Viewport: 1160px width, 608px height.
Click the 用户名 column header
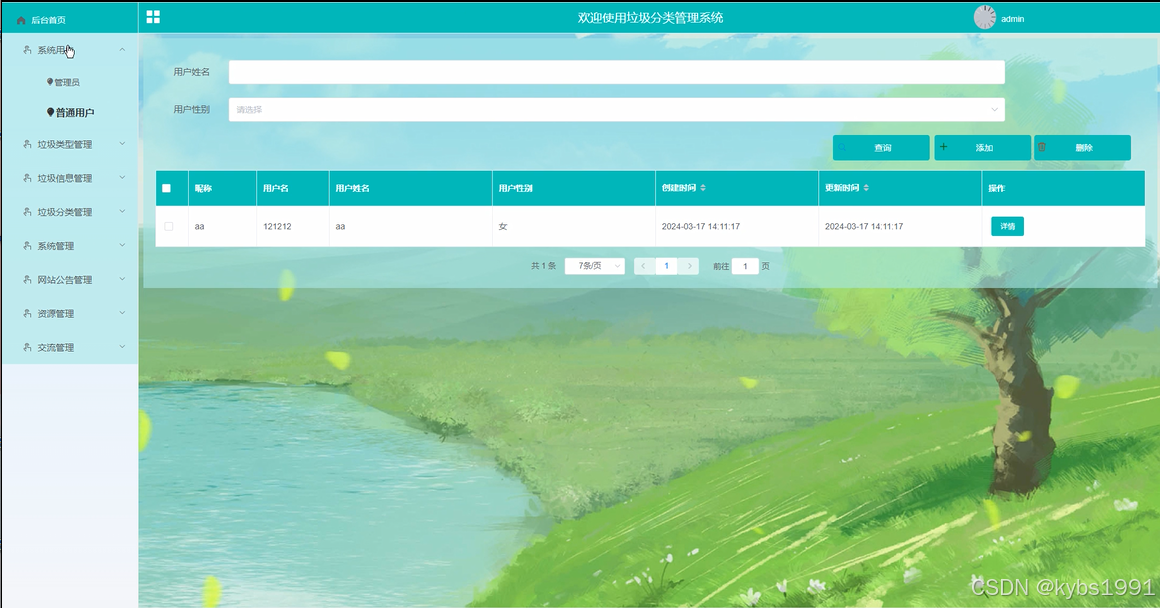tap(276, 188)
